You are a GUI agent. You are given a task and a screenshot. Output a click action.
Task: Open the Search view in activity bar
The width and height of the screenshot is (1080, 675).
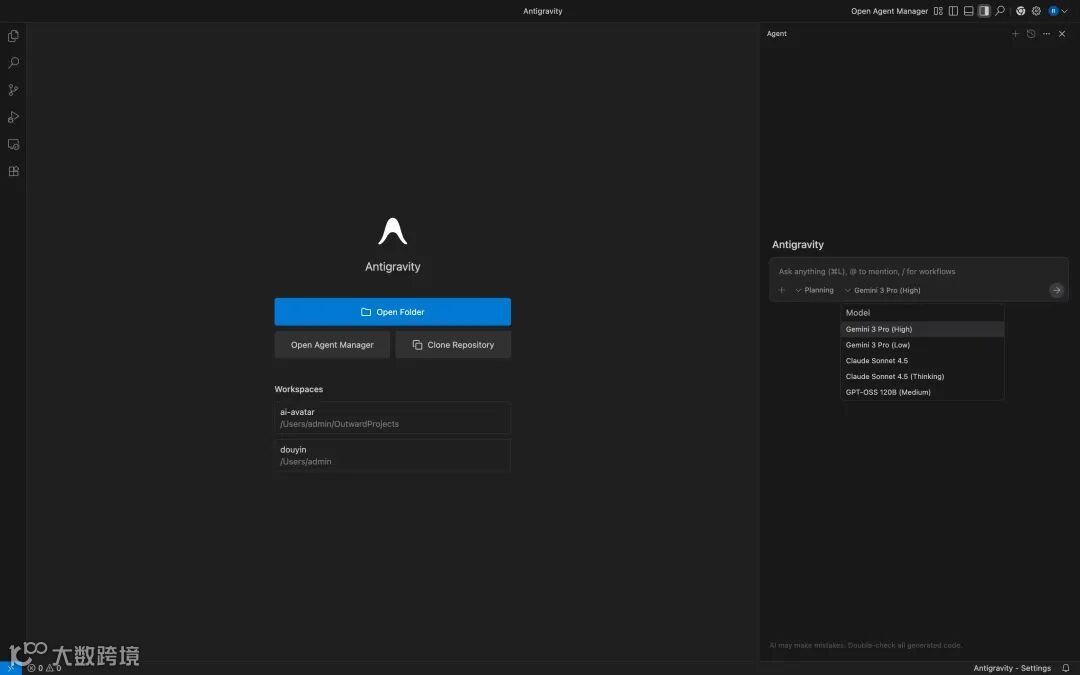[x=13, y=63]
